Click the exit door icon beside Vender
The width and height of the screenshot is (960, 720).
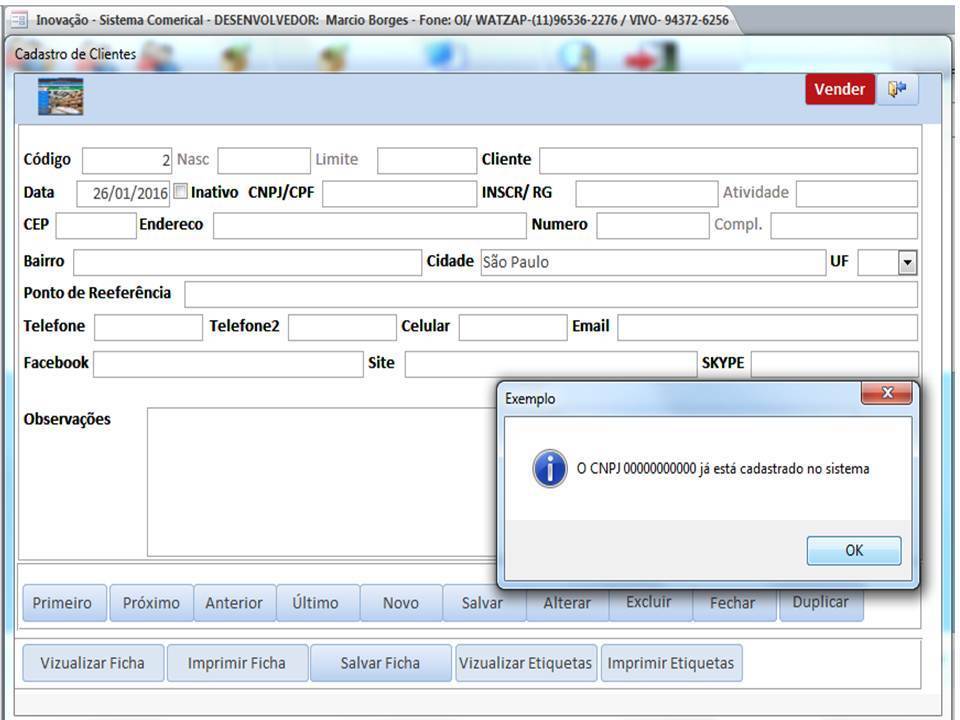pyautogui.click(x=898, y=89)
